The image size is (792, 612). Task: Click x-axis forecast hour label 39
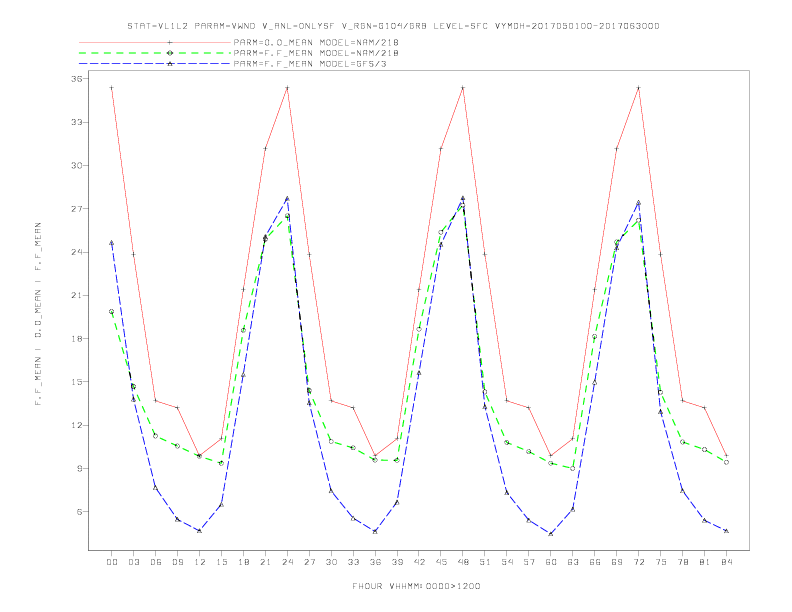397,562
